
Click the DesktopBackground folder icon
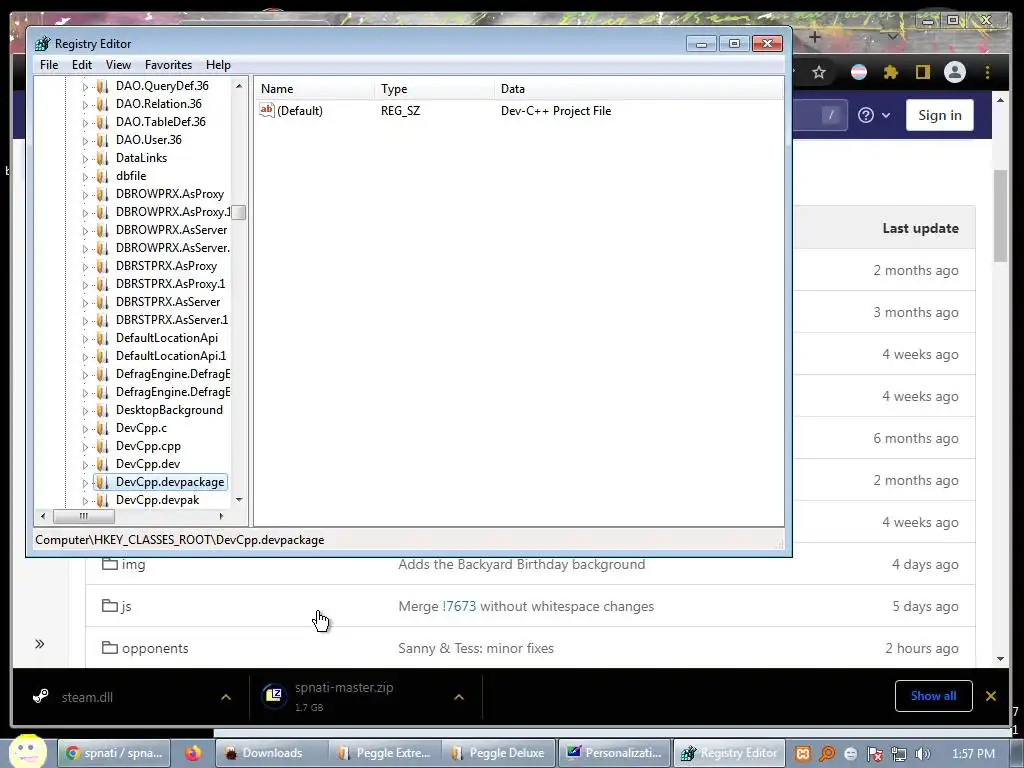[101, 410]
